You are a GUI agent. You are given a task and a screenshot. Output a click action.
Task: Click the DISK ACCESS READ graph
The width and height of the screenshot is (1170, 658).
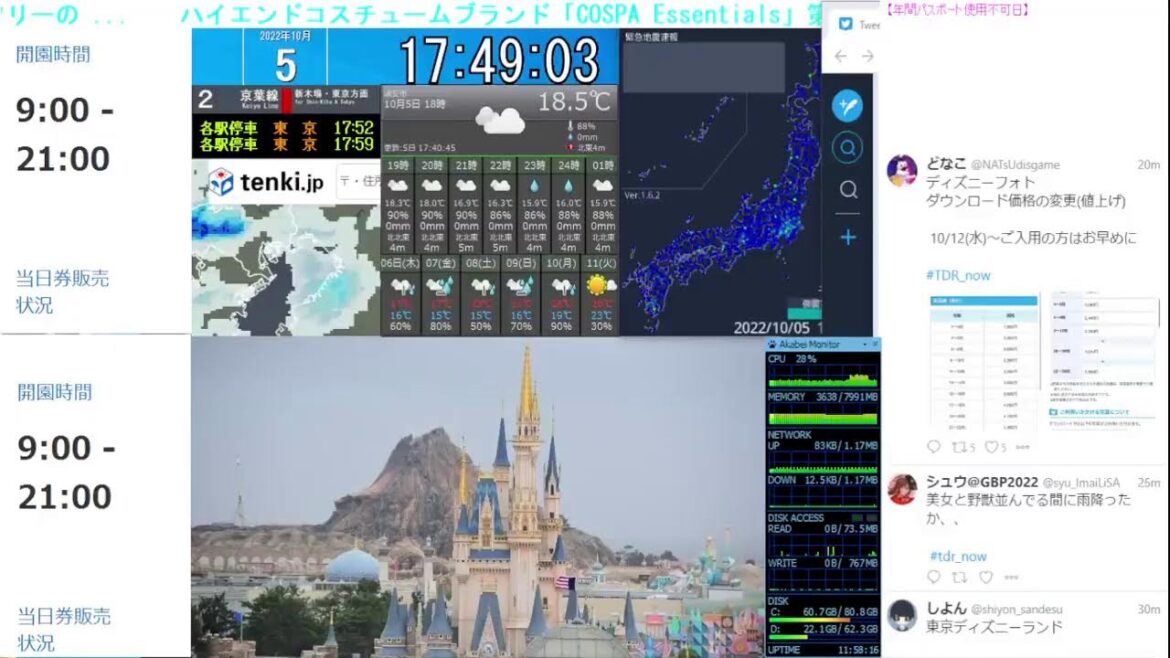[x=823, y=546]
